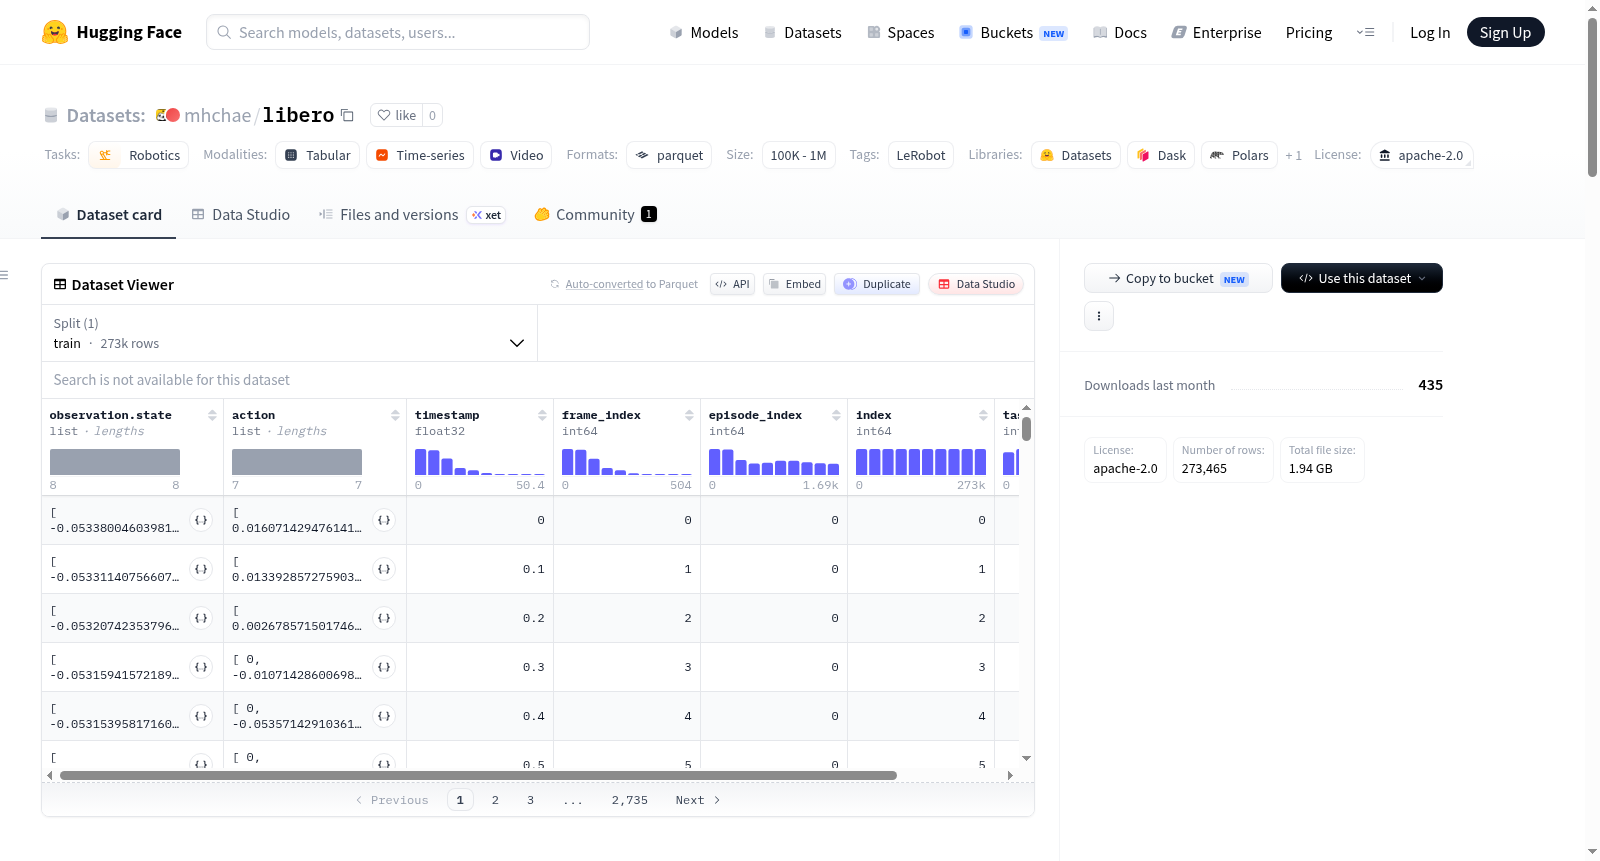Expand first action cell braces icon
Screen dimensions: 1600x861
384,520
